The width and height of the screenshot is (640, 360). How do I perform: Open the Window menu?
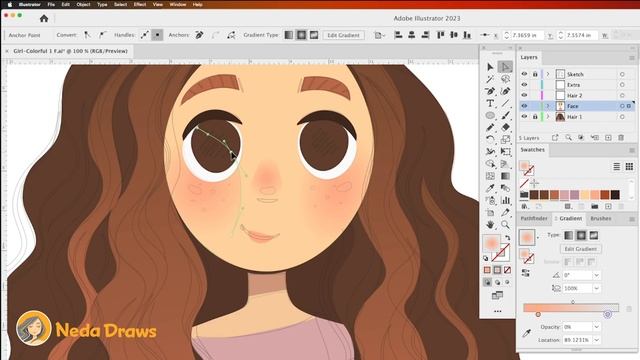(178, 4)
